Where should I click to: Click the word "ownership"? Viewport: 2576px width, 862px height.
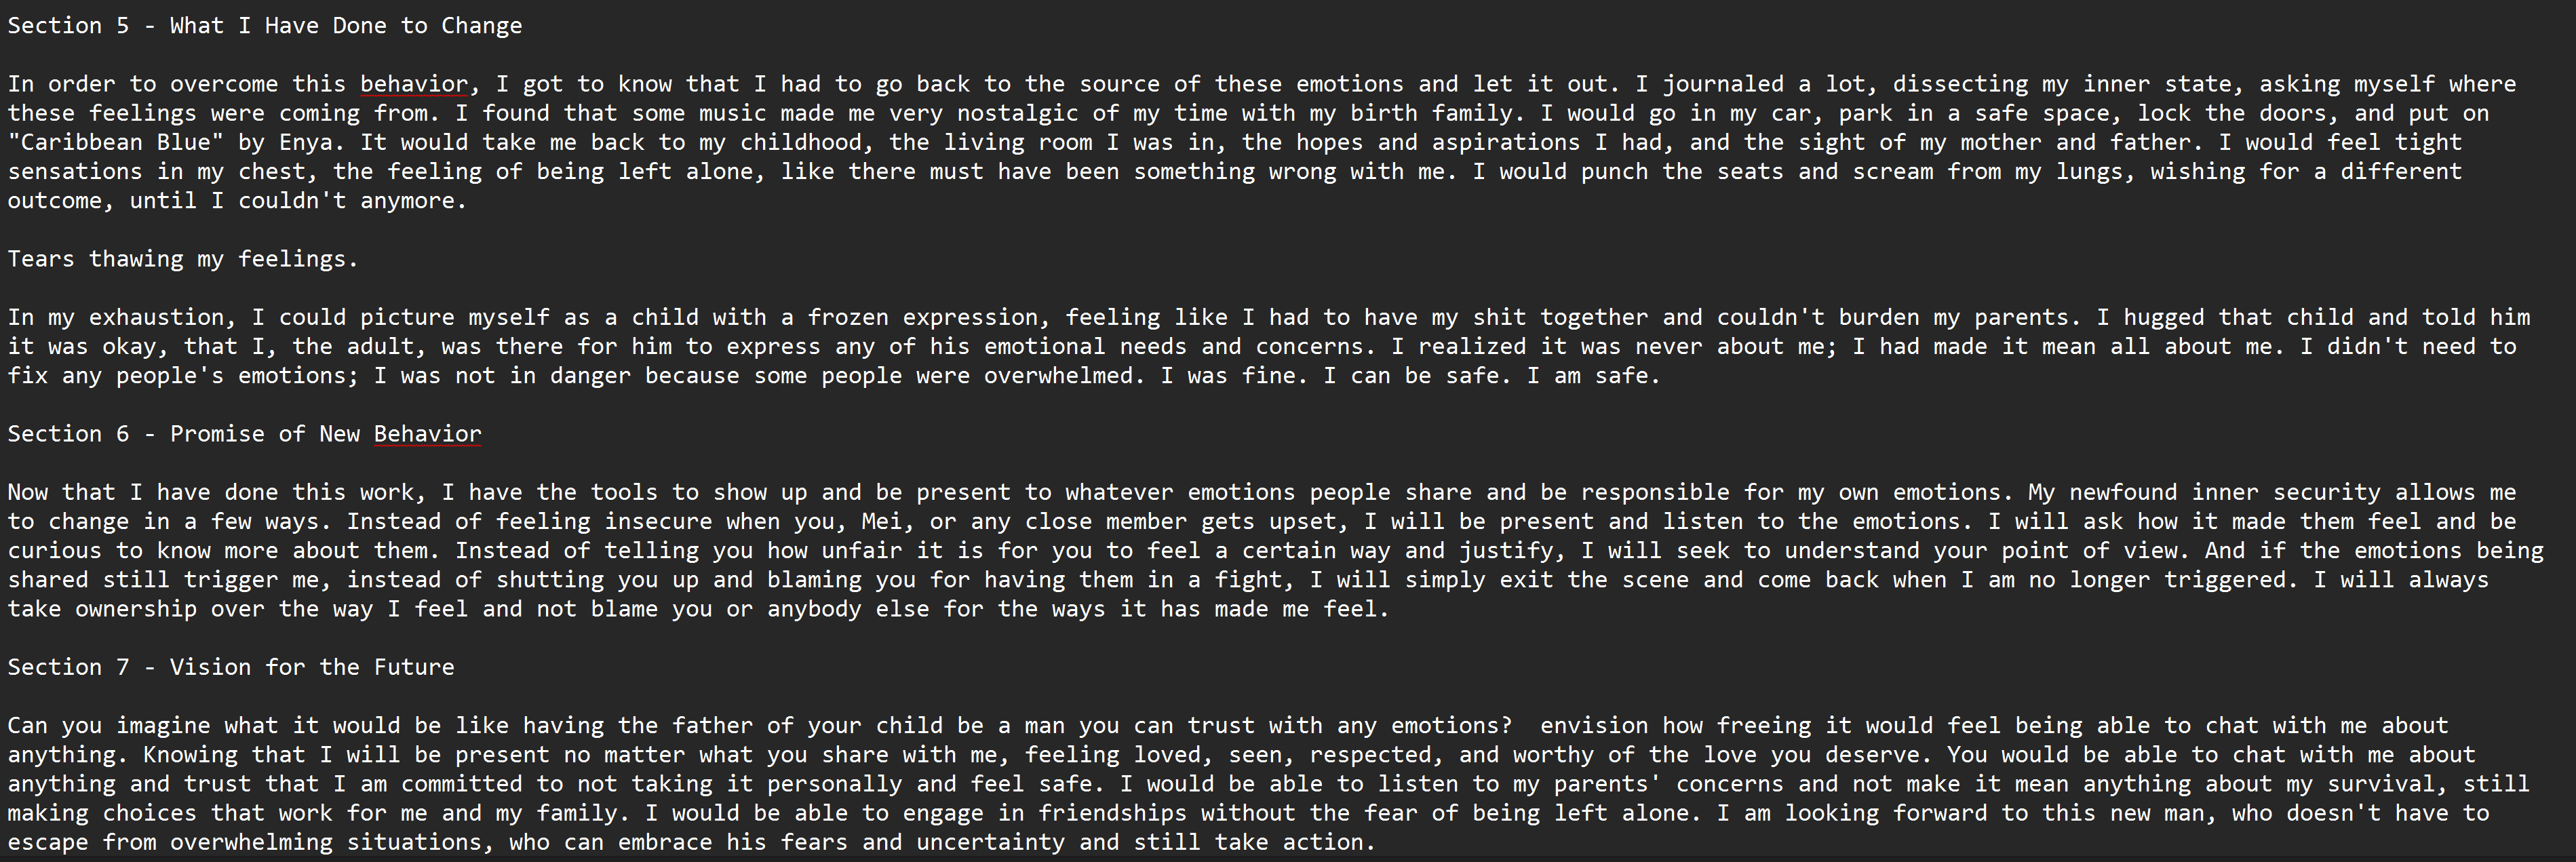pos(135,609)
